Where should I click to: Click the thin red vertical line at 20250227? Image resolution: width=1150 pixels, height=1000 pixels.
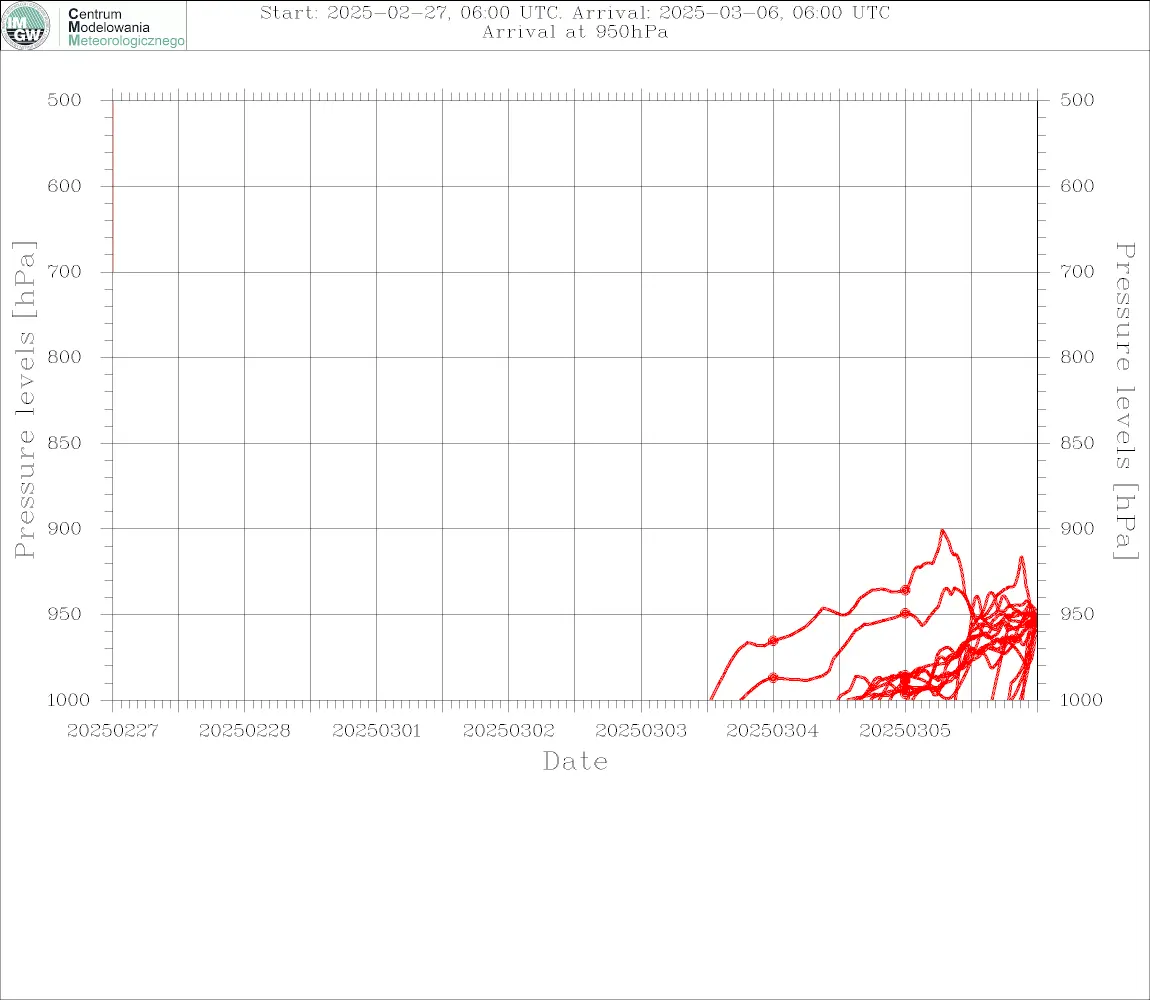click(x=113, y=186)
